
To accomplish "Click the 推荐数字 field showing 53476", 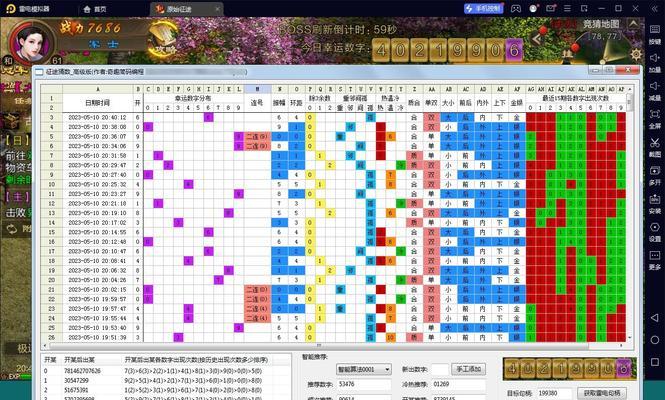I will (x=363, y=383).
